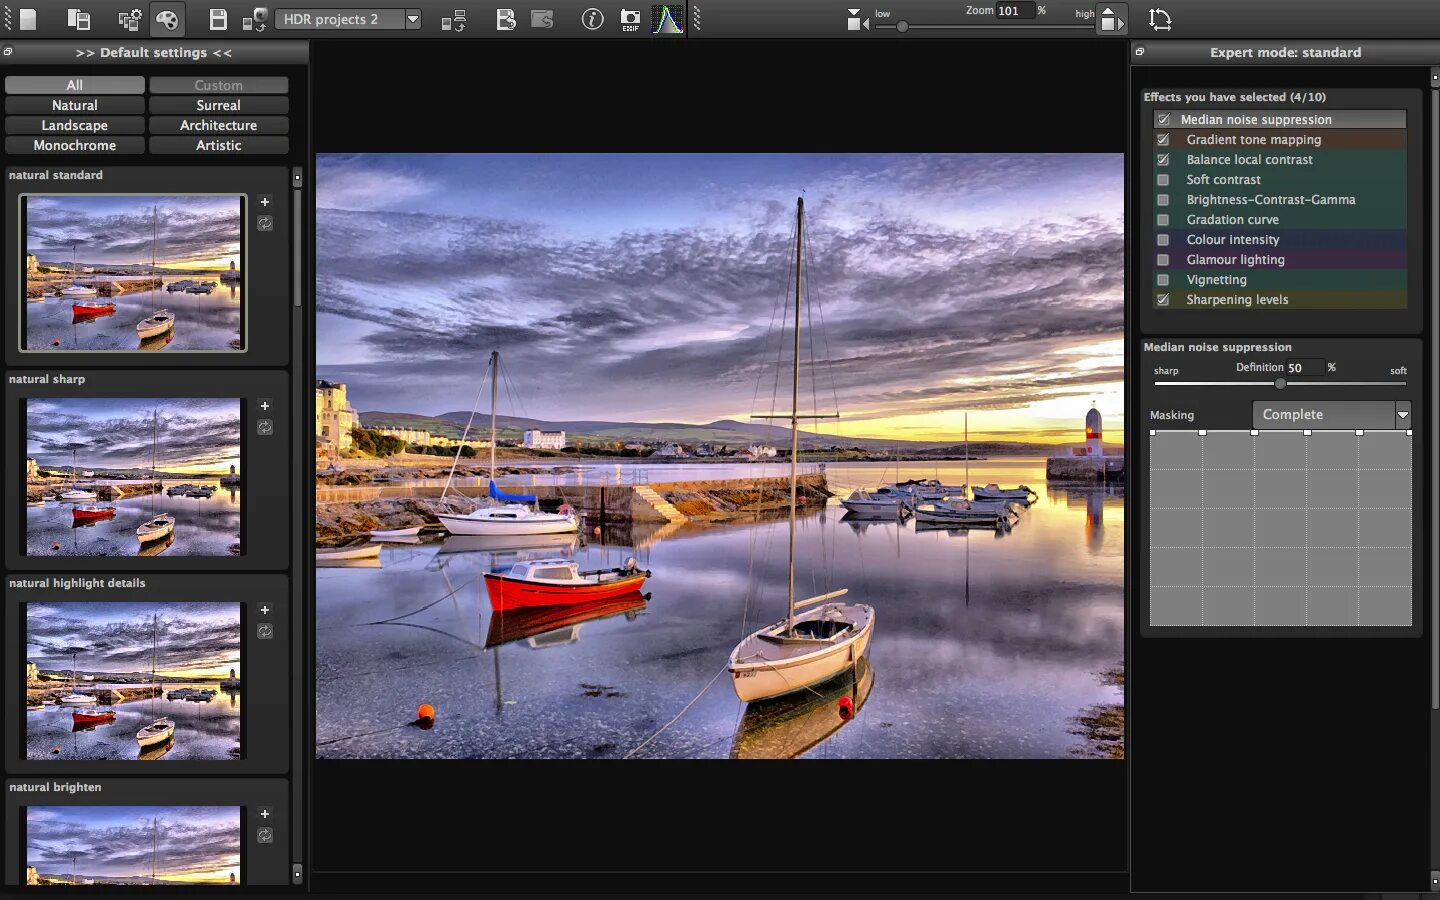Click the floppy disk save icon
The width and height of the screenshot is (1440, 900).
[218, 19]
